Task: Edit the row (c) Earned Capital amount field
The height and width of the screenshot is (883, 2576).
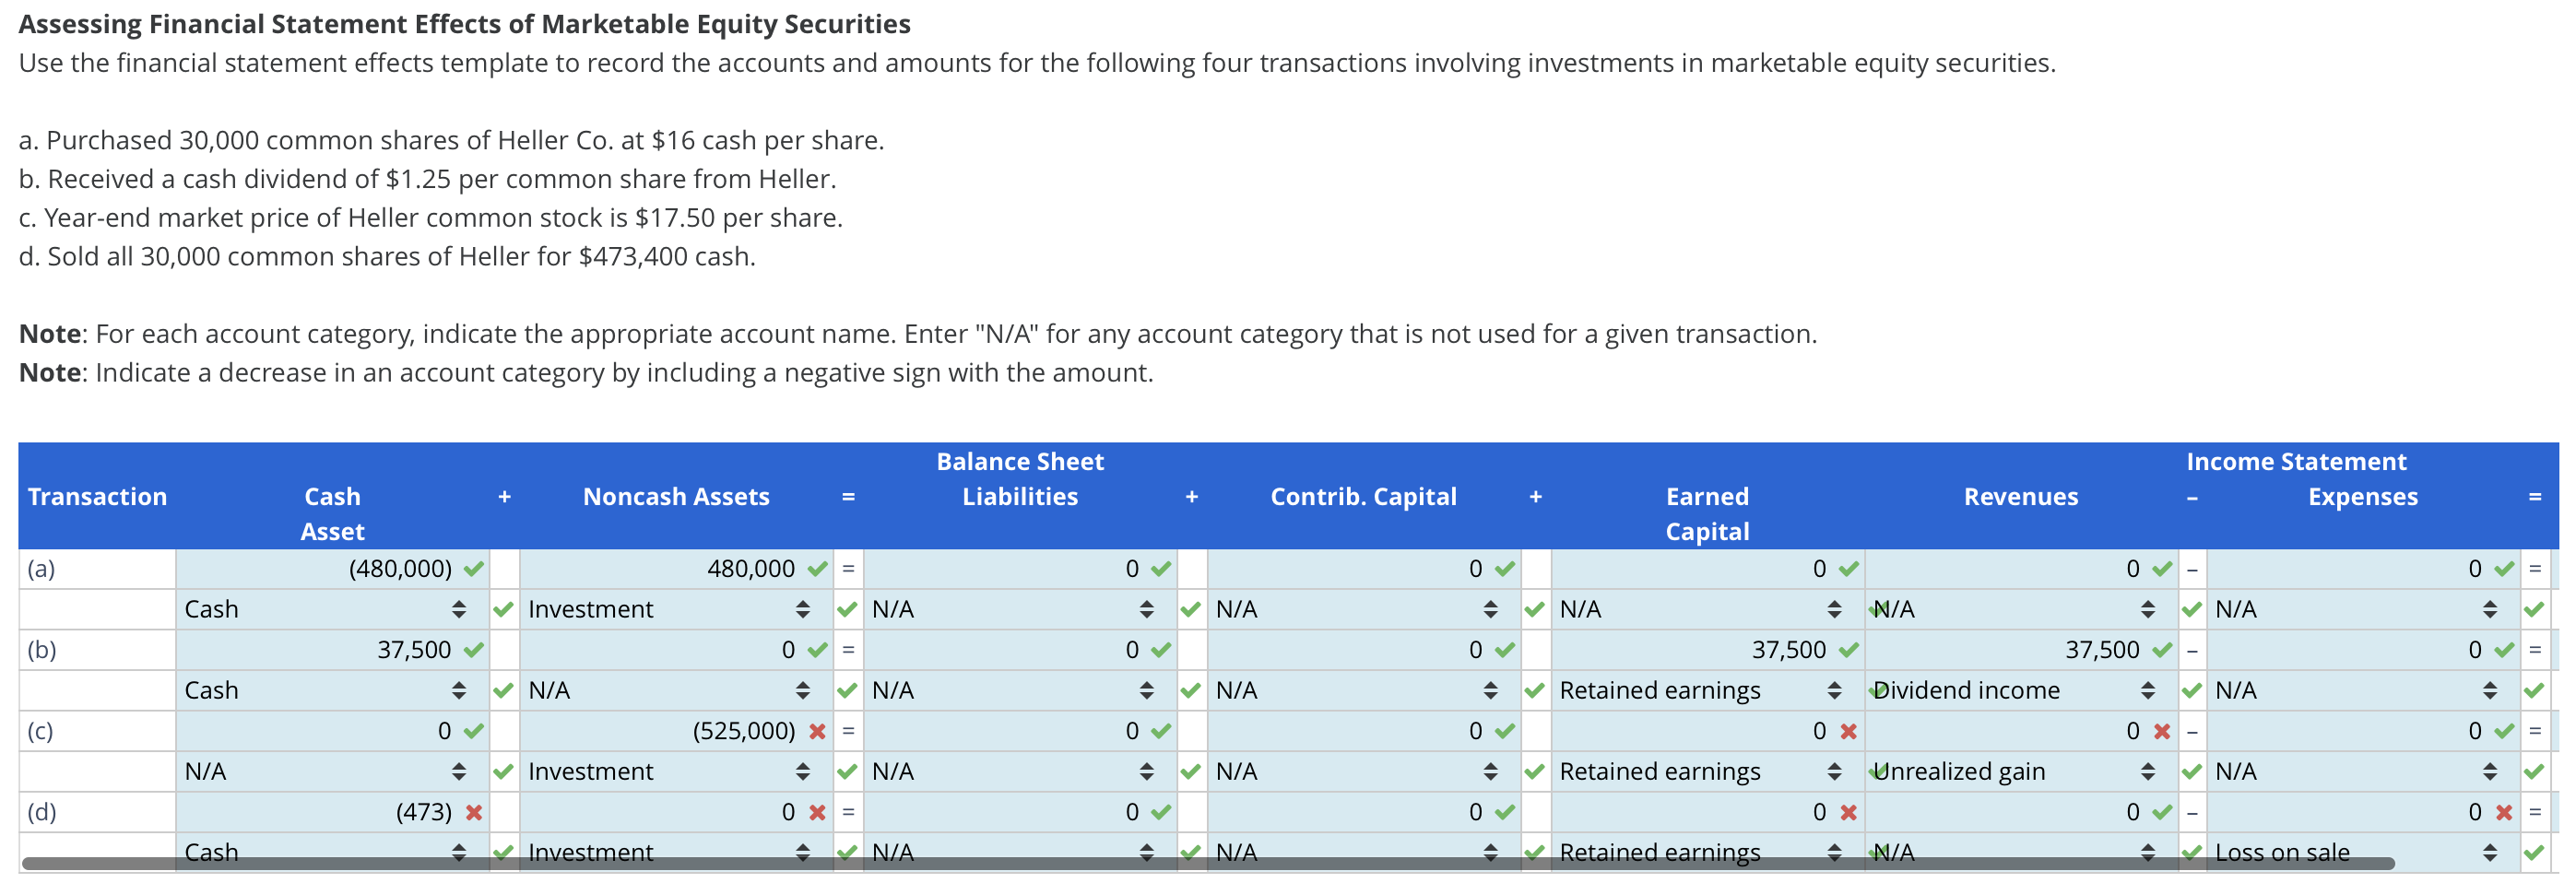Action: coord(1708,731)
